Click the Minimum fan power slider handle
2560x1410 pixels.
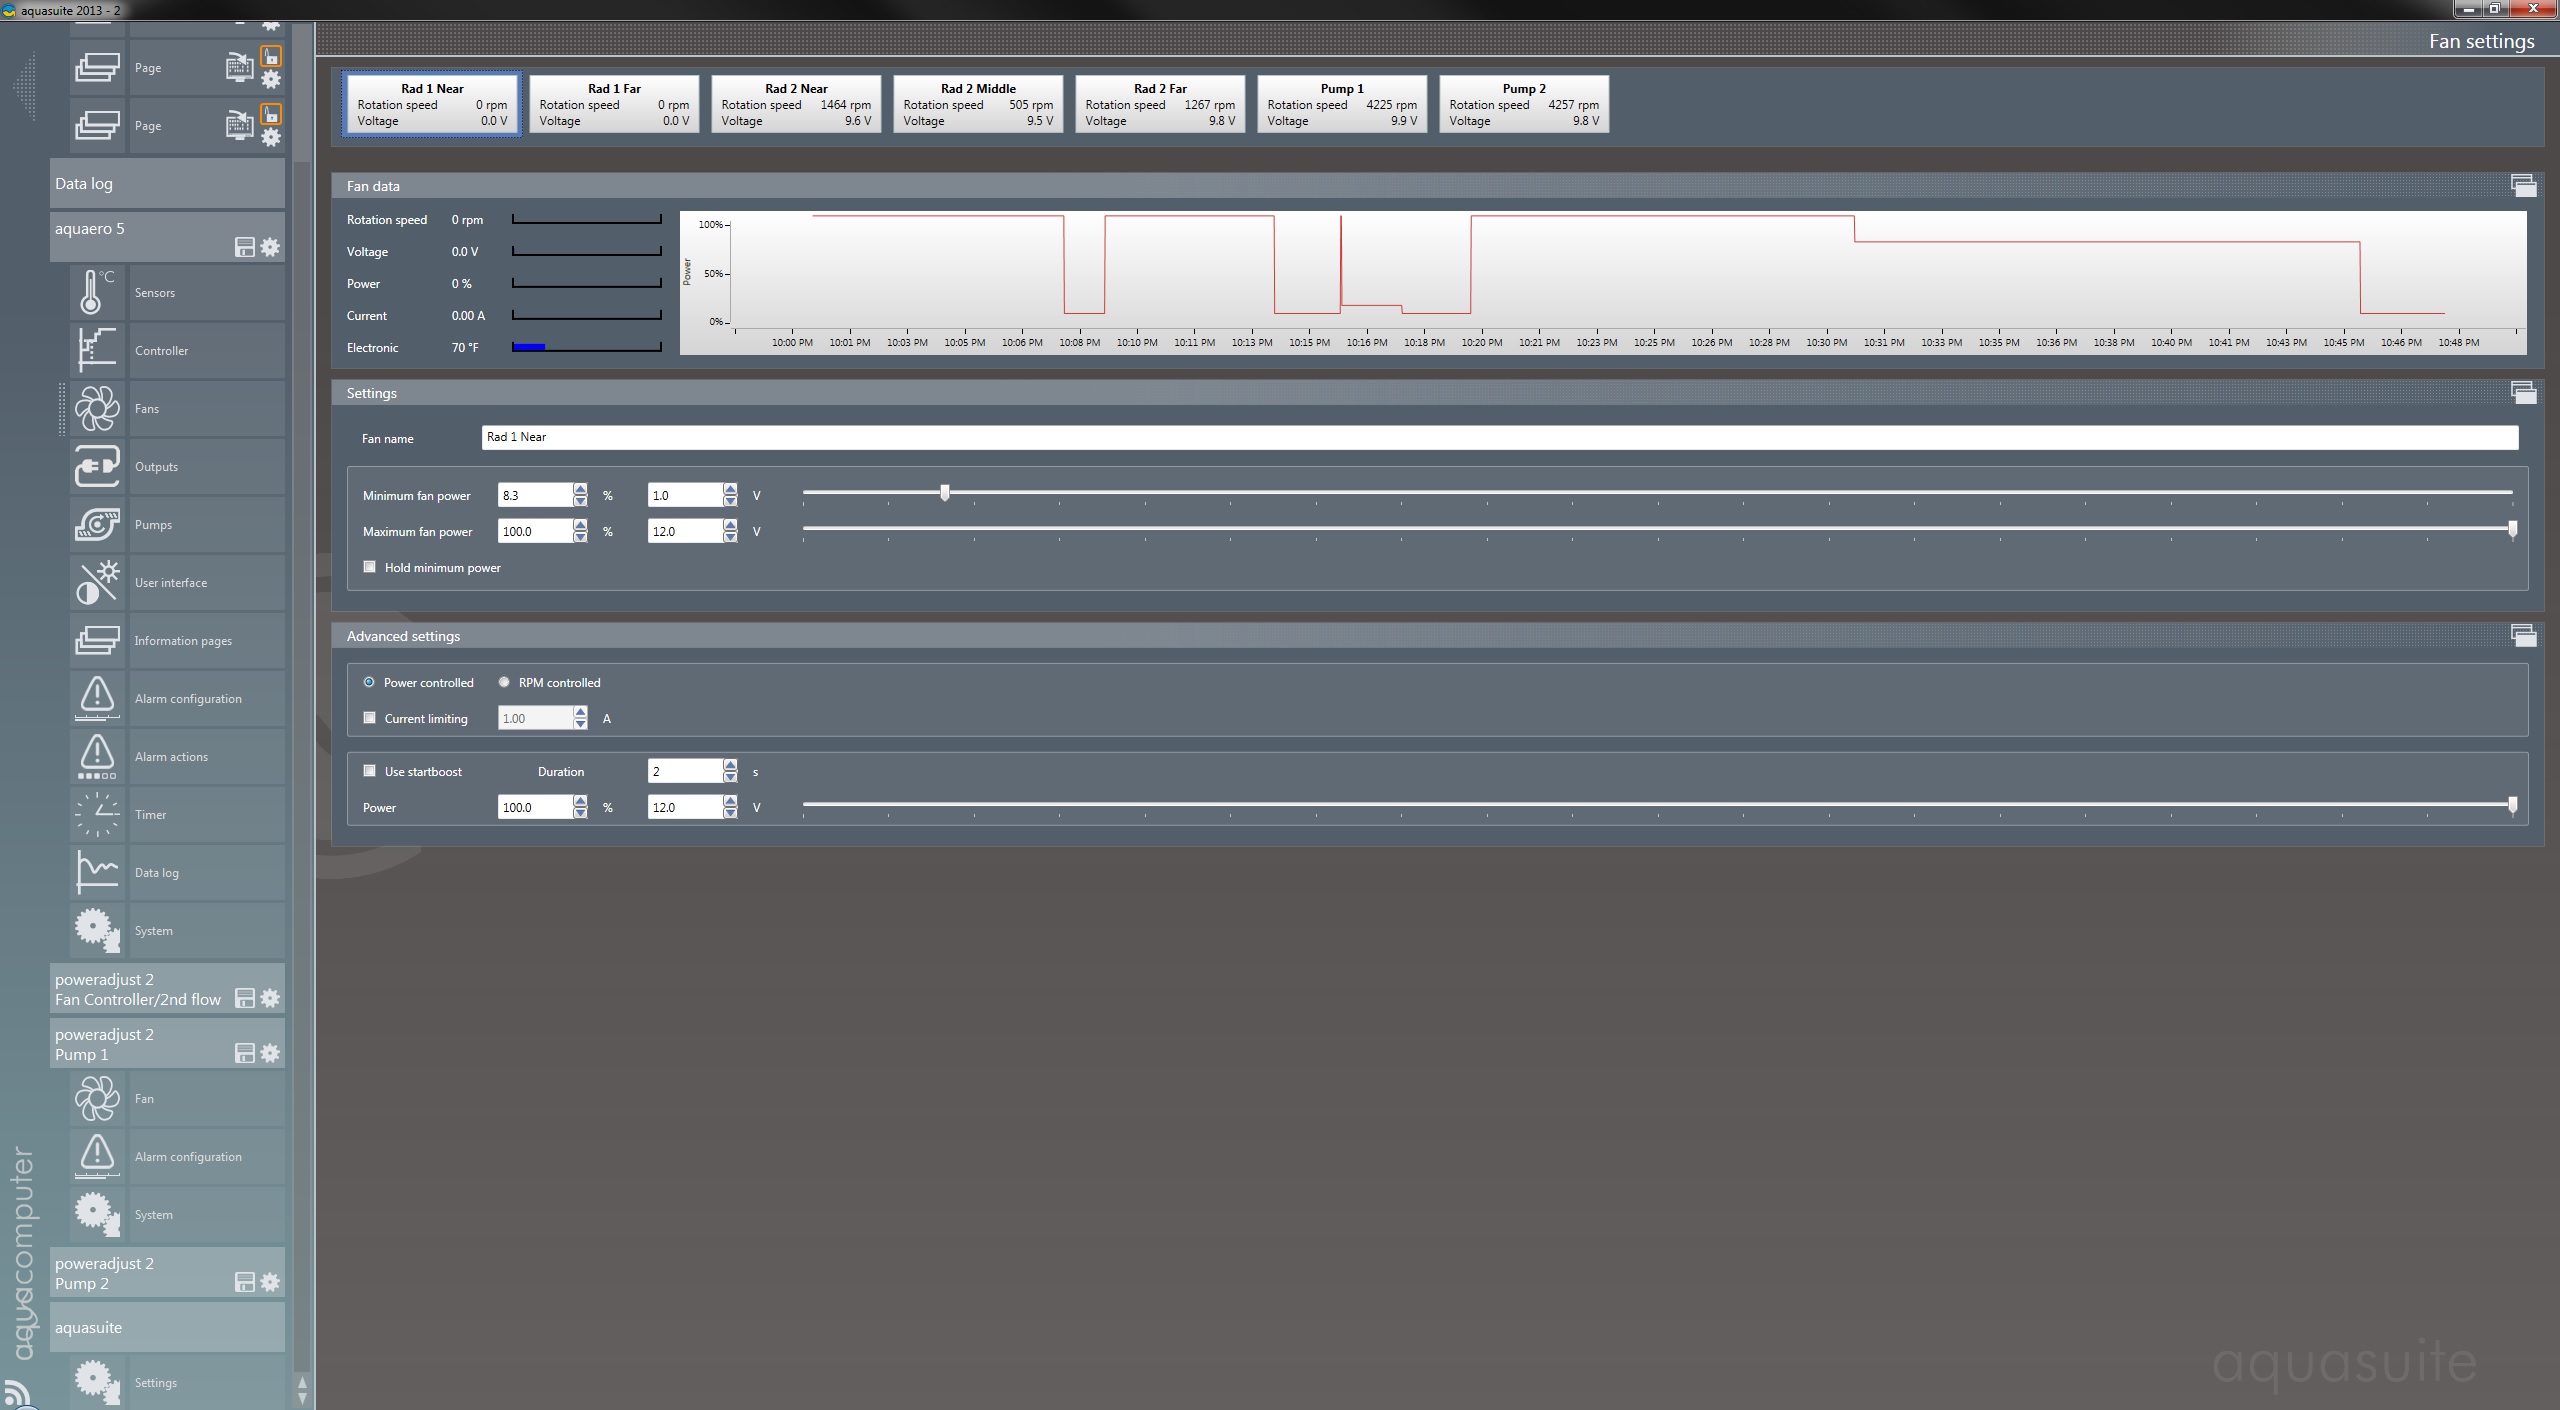click(945, 493)
